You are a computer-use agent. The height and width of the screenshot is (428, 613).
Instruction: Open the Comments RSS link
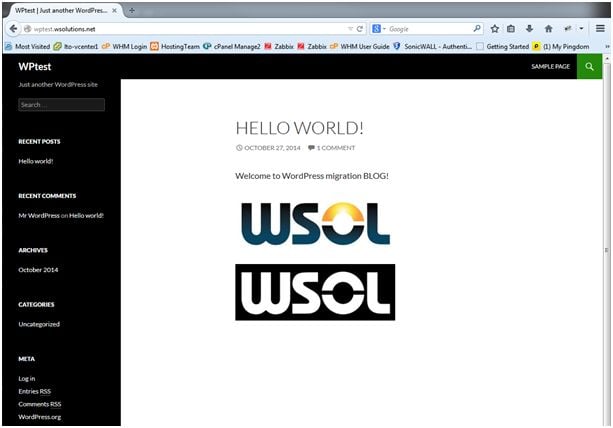39,404
